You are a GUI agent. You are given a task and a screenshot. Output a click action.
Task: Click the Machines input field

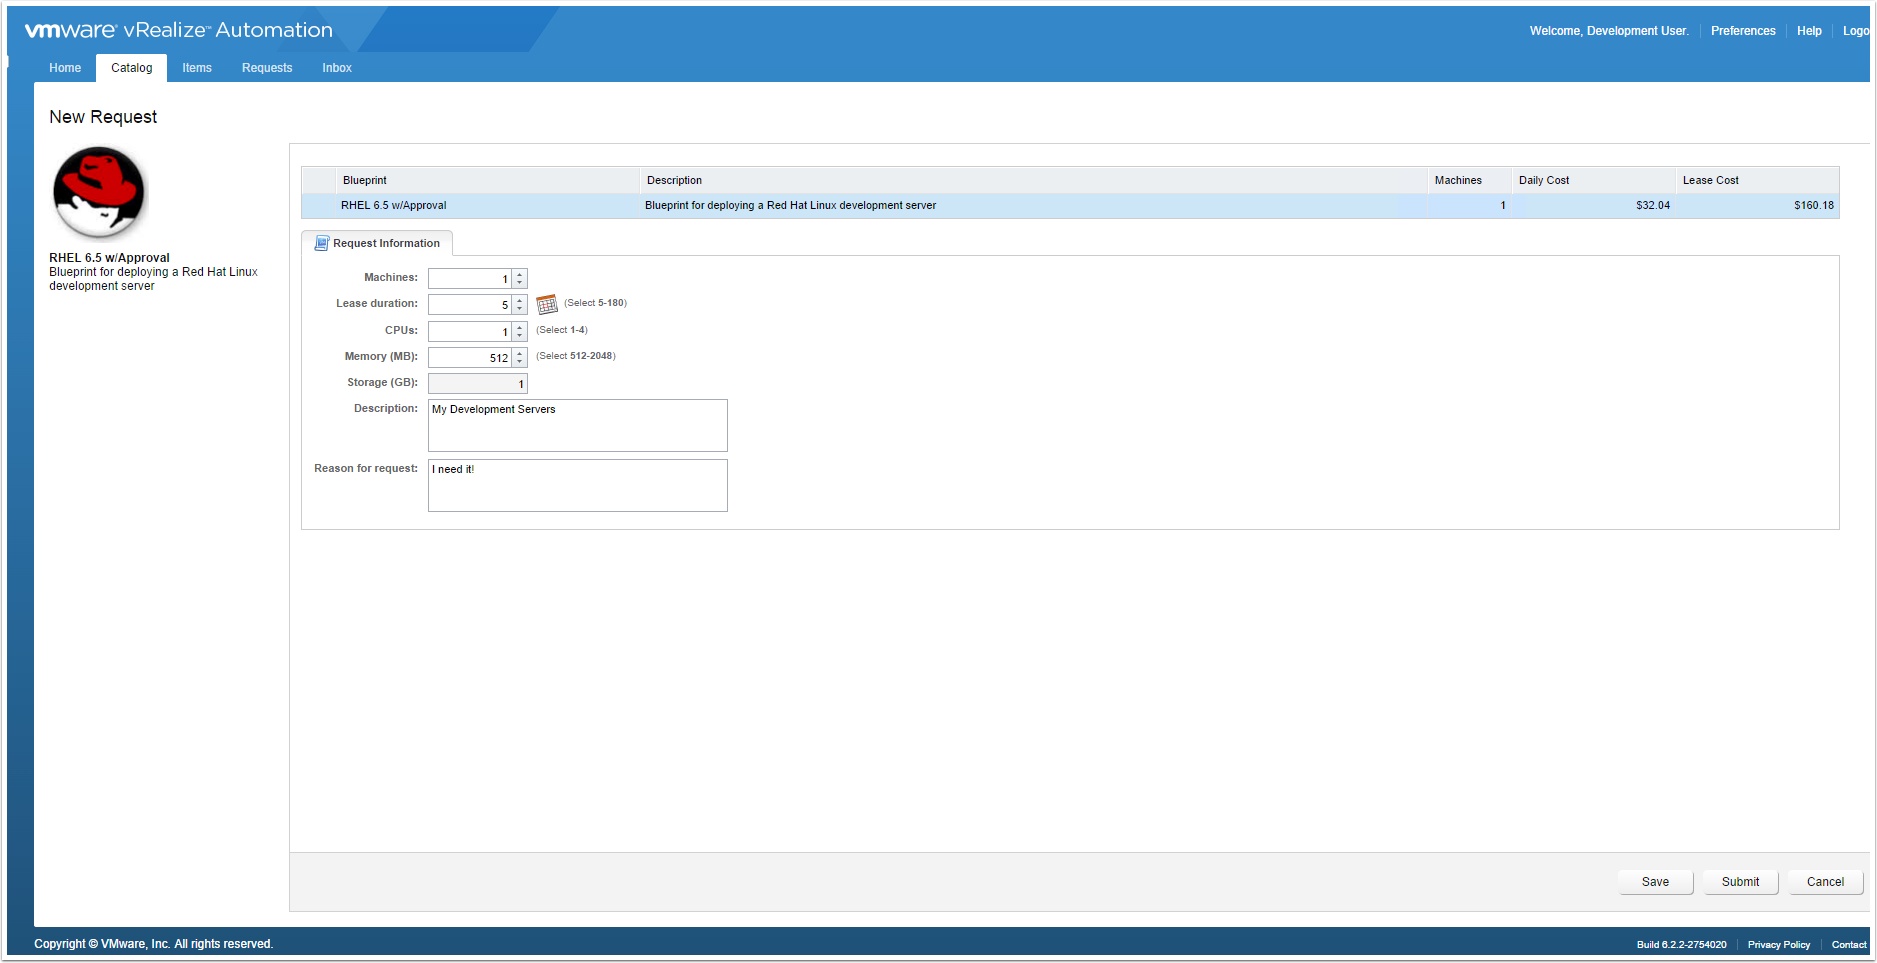[470, 279]
